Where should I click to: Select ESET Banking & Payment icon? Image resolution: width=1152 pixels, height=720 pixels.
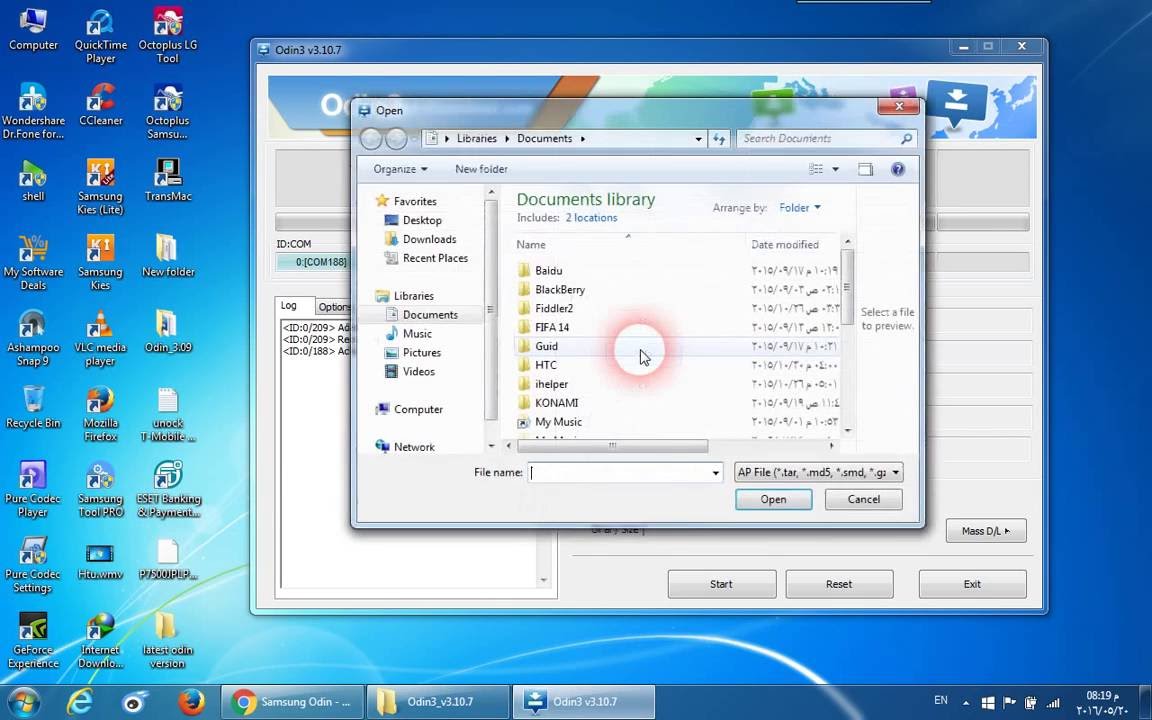[168, 490]
